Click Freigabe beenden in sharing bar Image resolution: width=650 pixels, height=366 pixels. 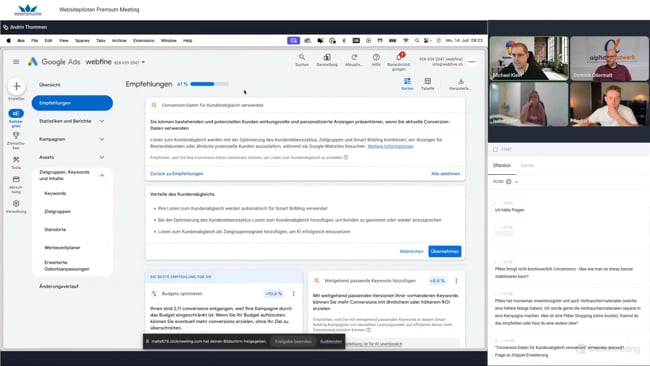click(x=293, y=342)
